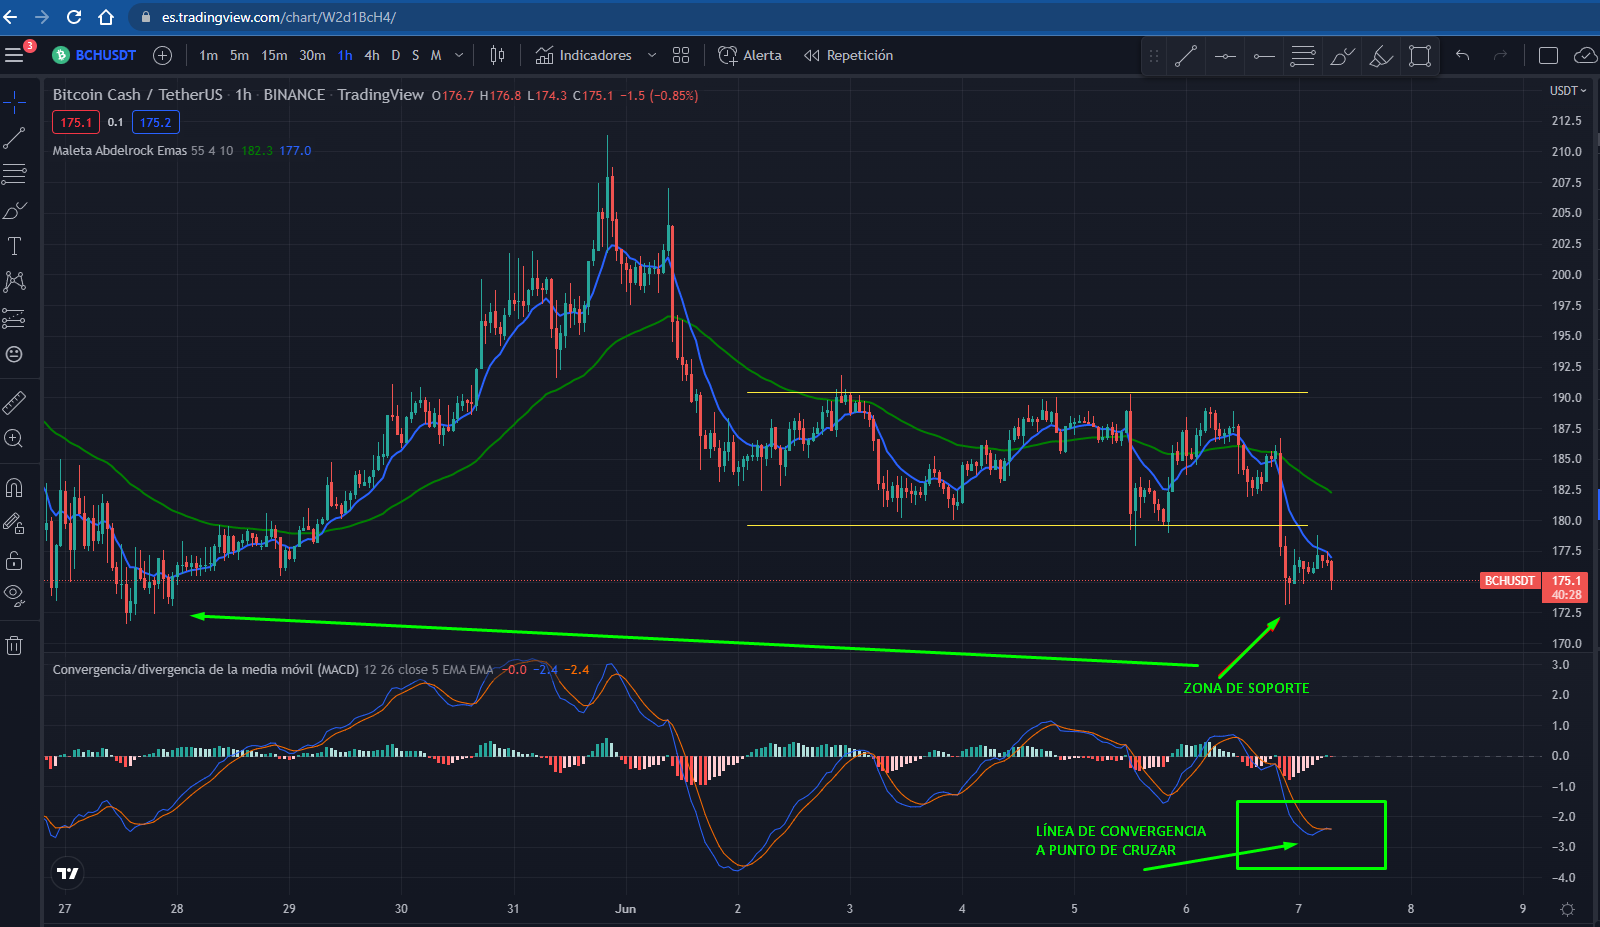Open the layout grid templates icon
This screenshot has height=927, width=1600.
coord(681,55)
